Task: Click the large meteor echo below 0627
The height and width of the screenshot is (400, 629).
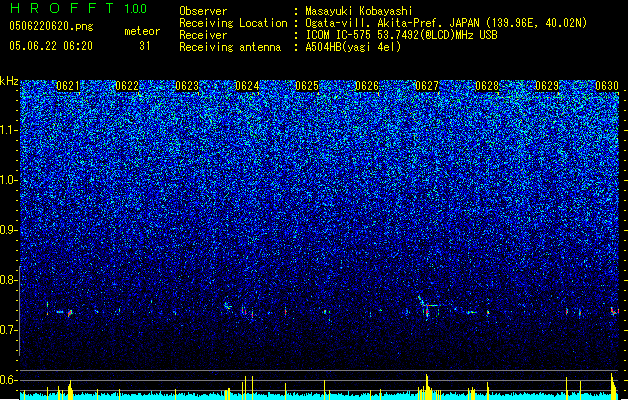Action: pos(426,306)
